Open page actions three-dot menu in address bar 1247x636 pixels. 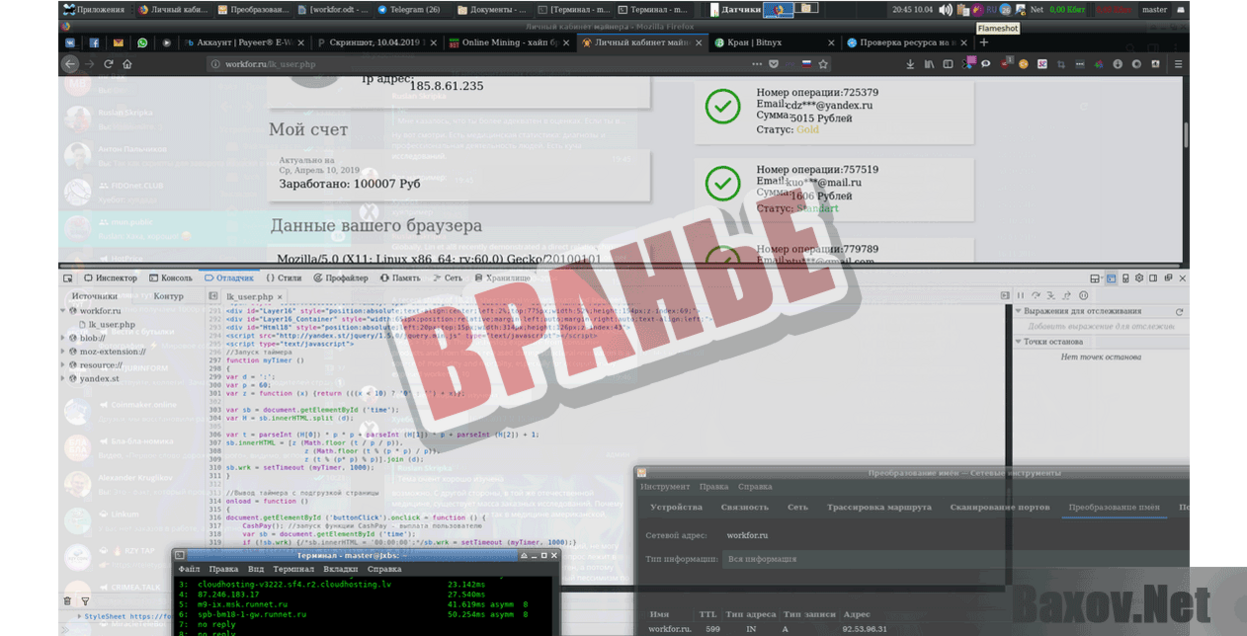(755, 64)
